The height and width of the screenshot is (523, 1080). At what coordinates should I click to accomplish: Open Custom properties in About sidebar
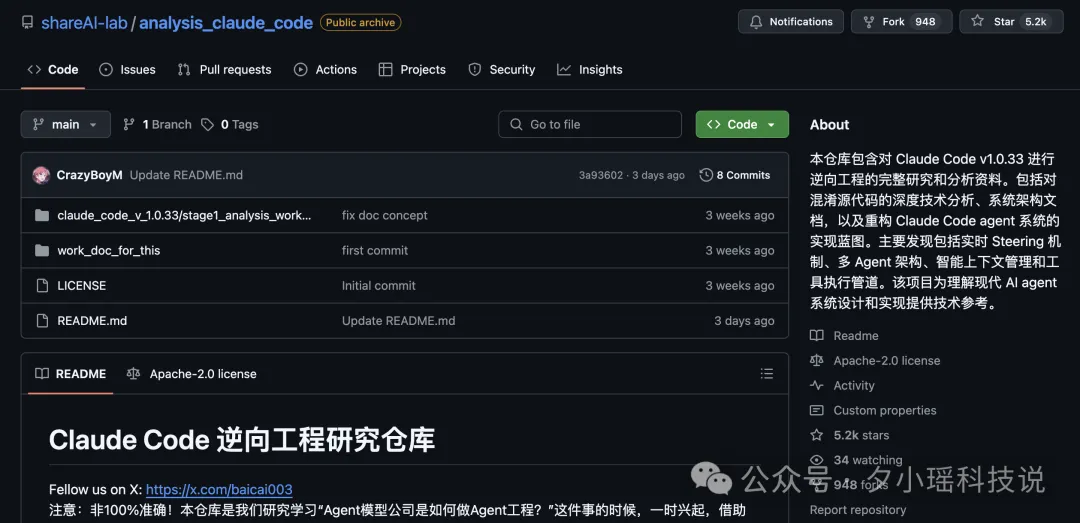873,411
